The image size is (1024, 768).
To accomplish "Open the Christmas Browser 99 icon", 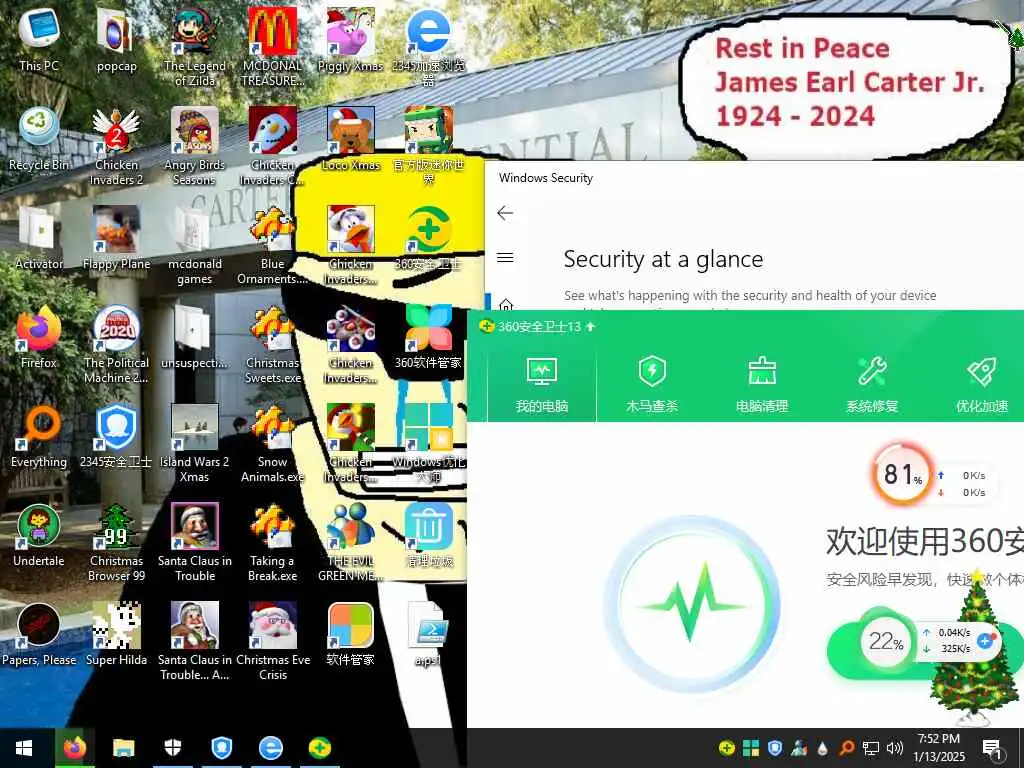I will pos(116,543).
